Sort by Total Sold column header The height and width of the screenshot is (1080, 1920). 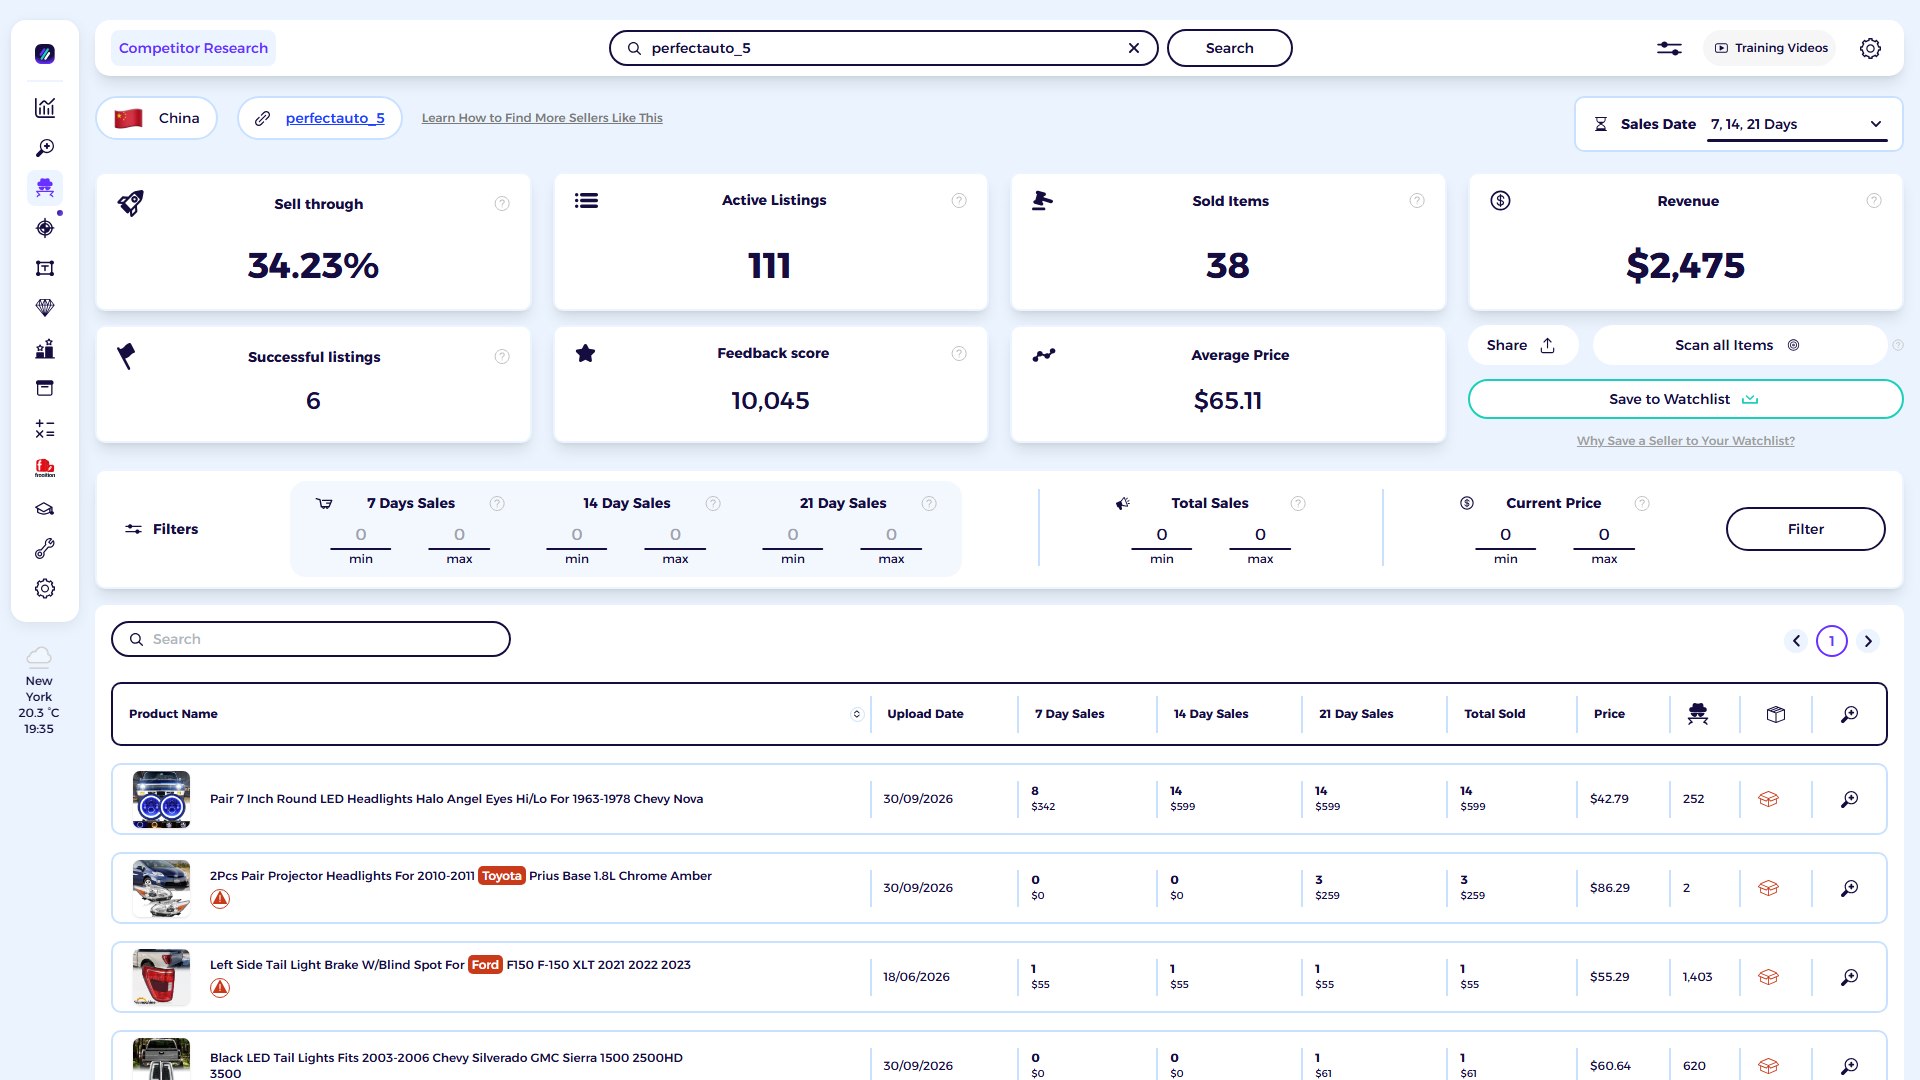pyautogui.click(x=1494, y=714)
